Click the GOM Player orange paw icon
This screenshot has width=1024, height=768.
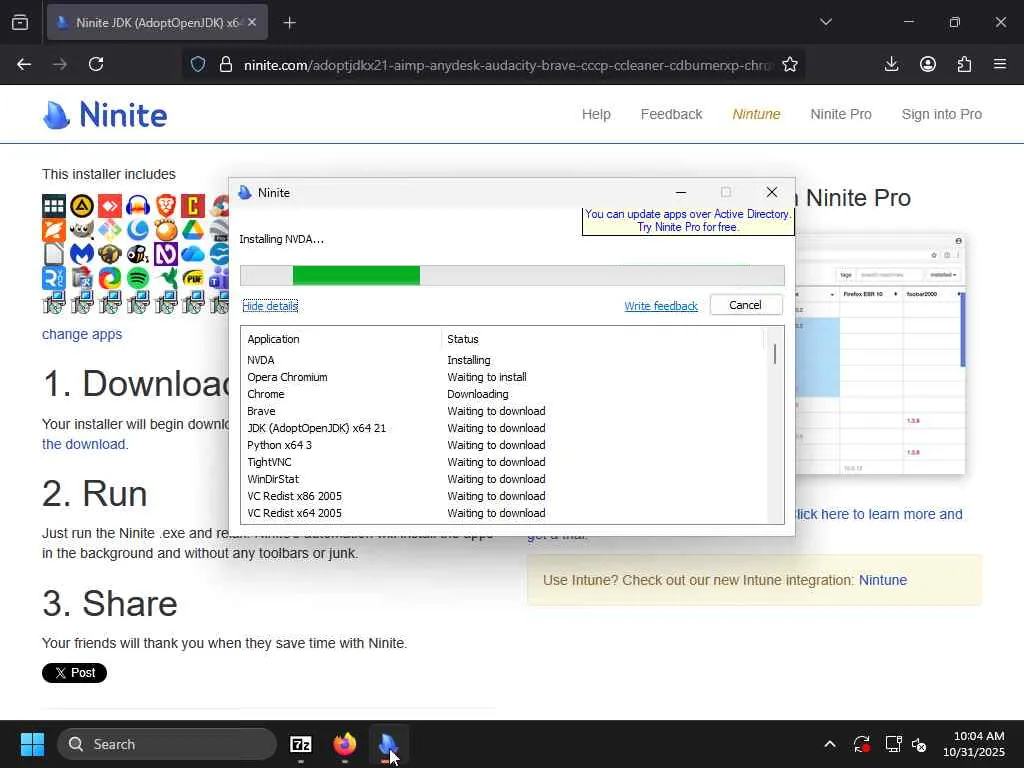click(x=166, y=231)
